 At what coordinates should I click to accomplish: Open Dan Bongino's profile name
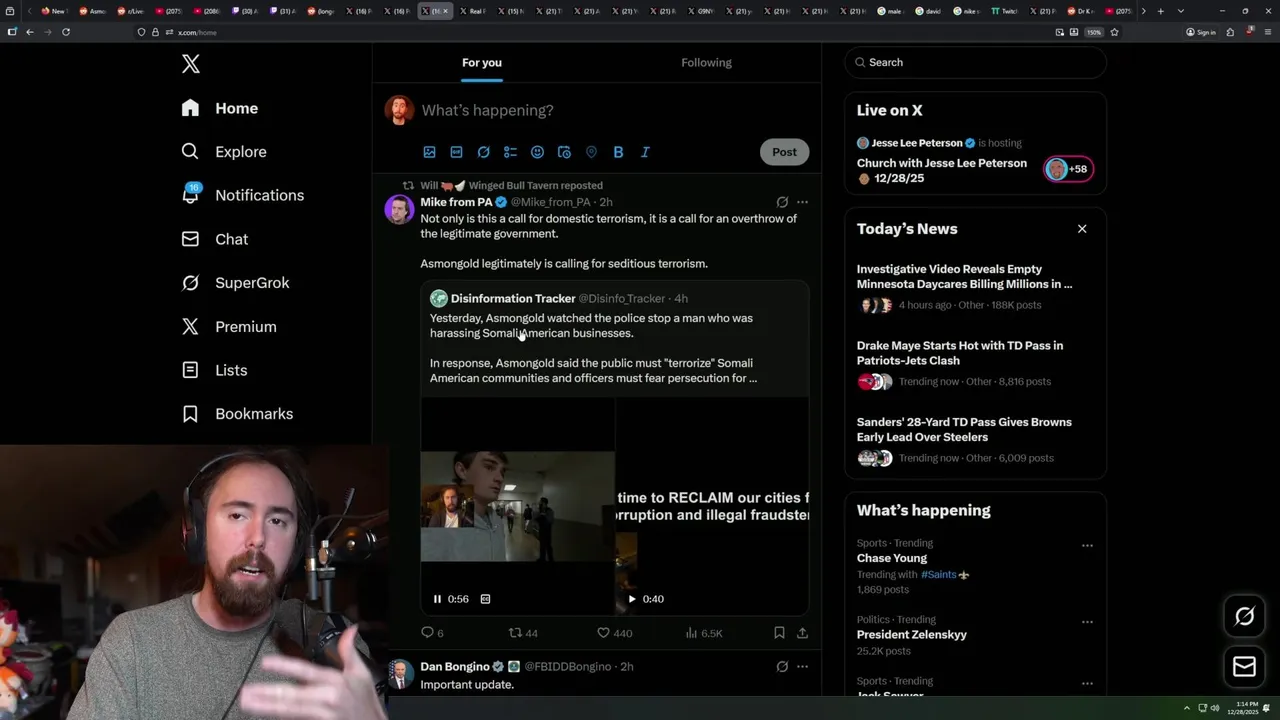tap(455, 667)
